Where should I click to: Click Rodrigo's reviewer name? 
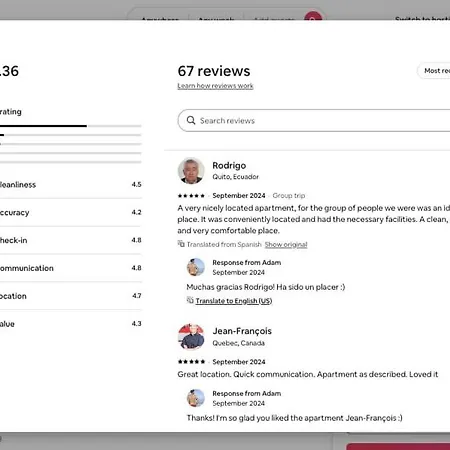pos(229,166)
